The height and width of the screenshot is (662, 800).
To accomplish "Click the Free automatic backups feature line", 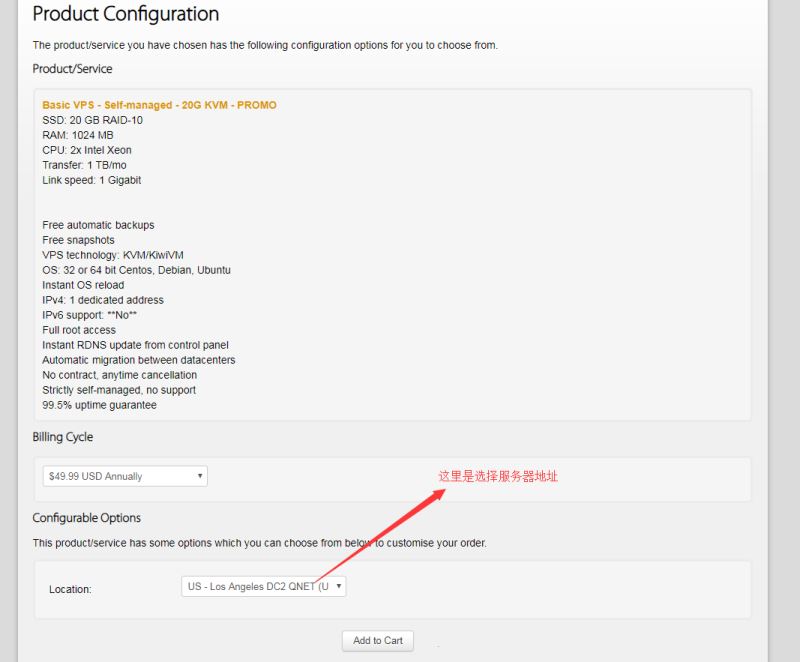I will [x=98, y=225].
